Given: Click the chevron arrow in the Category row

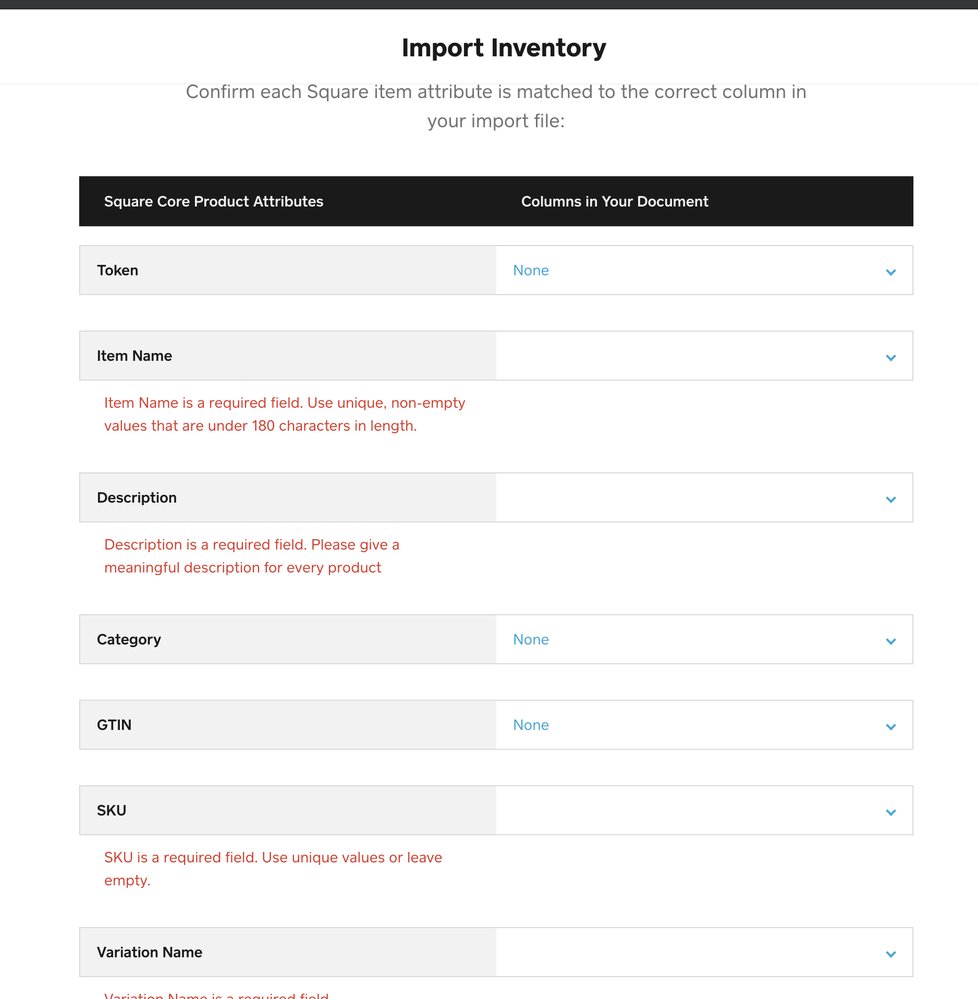Looking at the screenshot, I should coord(890,641).
